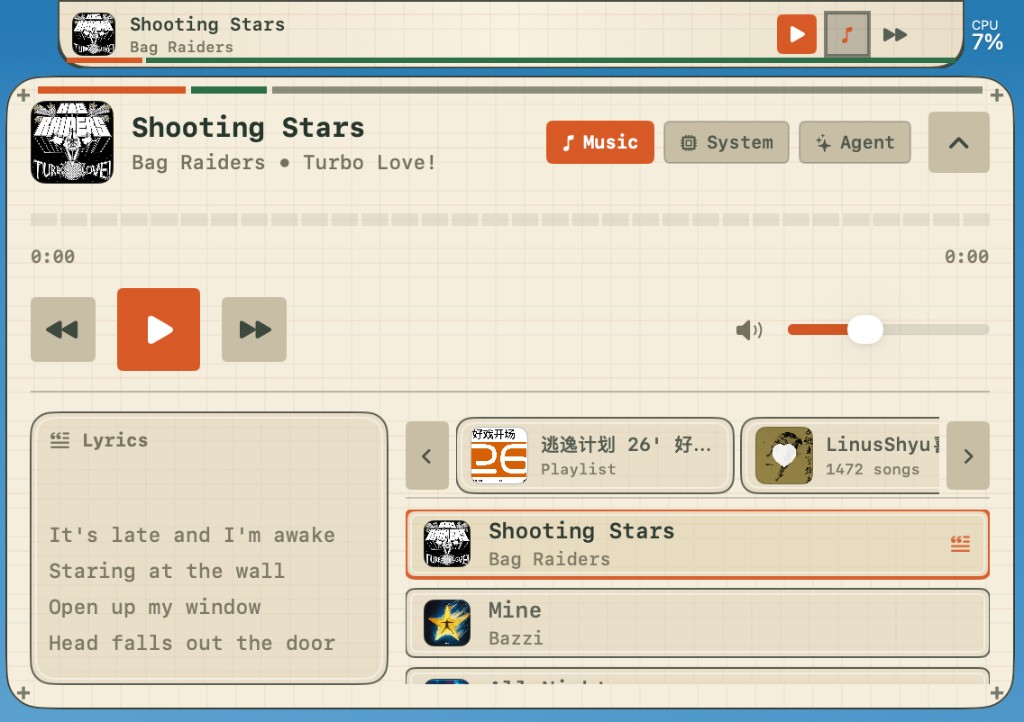Click the lyrics icon on the Shooting Stars row
Screen dimensions: 1024x722
(x=960, y=543)
